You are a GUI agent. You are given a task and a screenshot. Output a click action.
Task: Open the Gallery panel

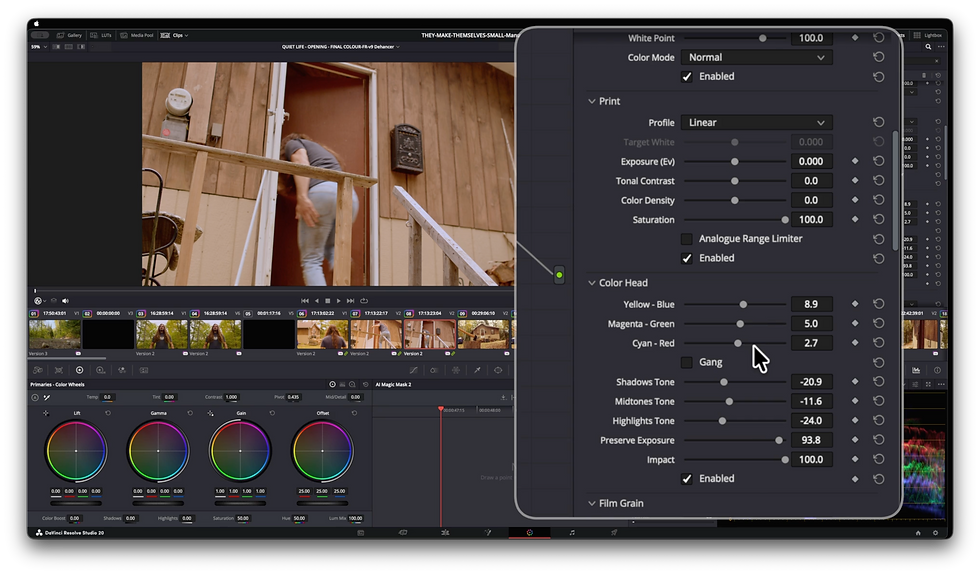coord(69,36)
